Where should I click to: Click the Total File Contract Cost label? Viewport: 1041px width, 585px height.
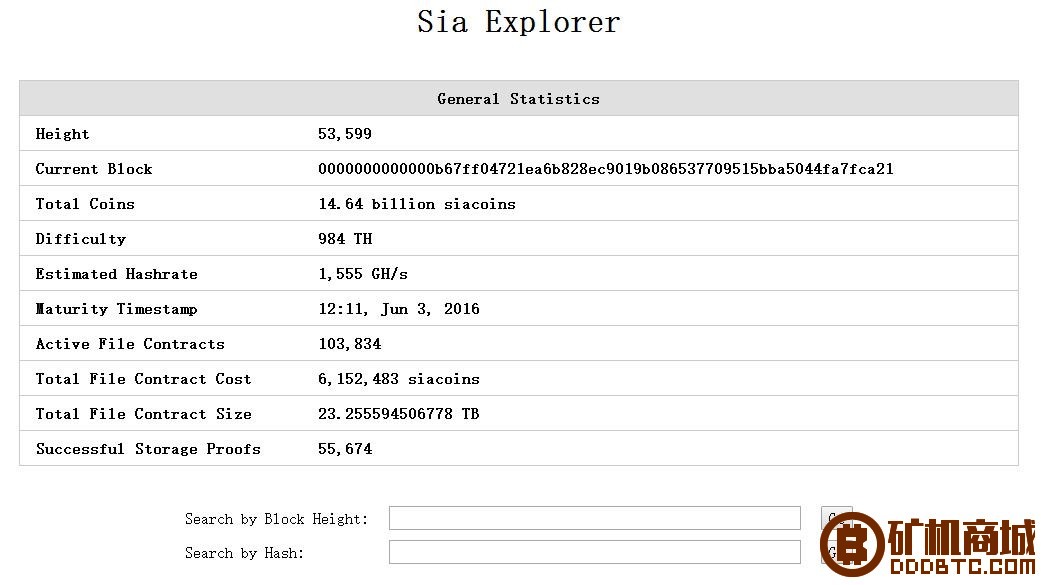coord(143,379)
